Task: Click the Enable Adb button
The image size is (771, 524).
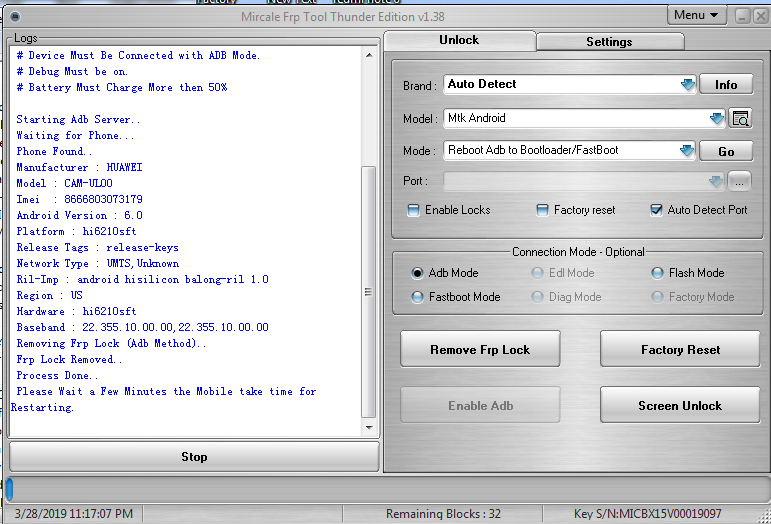Action: [x=480, y=405]
